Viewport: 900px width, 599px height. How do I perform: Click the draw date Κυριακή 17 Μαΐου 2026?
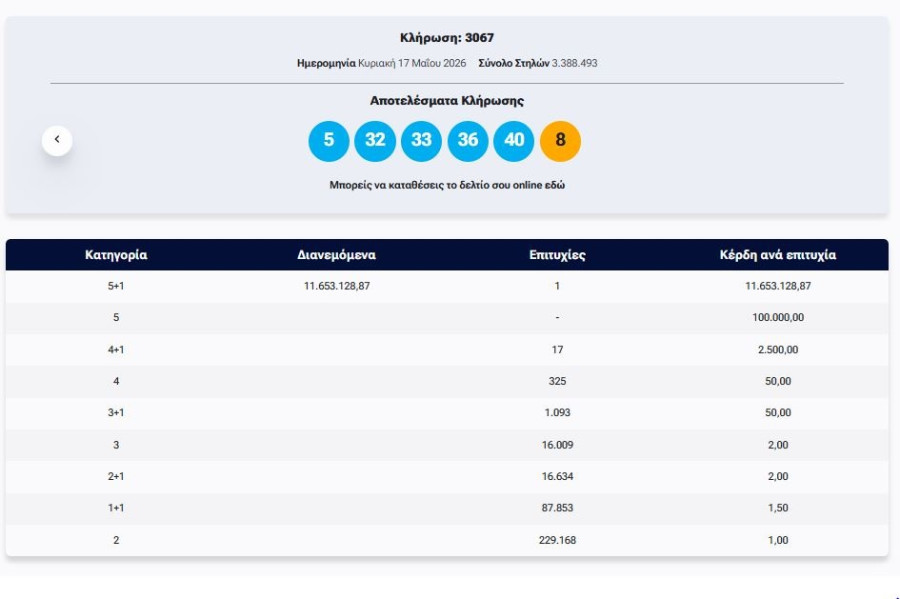click(412, 63)
